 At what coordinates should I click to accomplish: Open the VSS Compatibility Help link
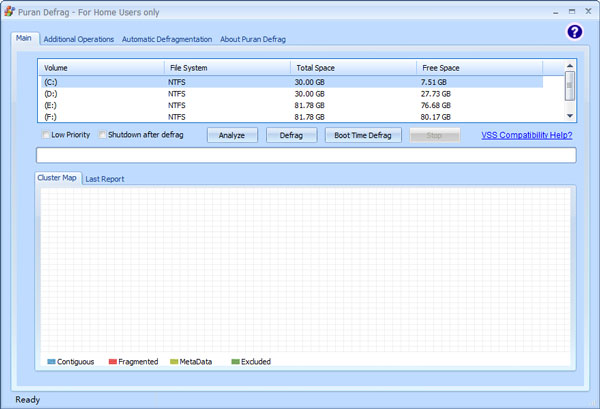(x=526, y=135)
